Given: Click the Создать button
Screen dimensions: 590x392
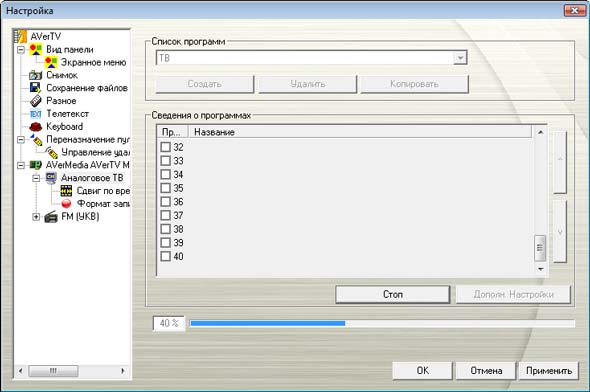Looking at the screenshot, I should (205, 84).
